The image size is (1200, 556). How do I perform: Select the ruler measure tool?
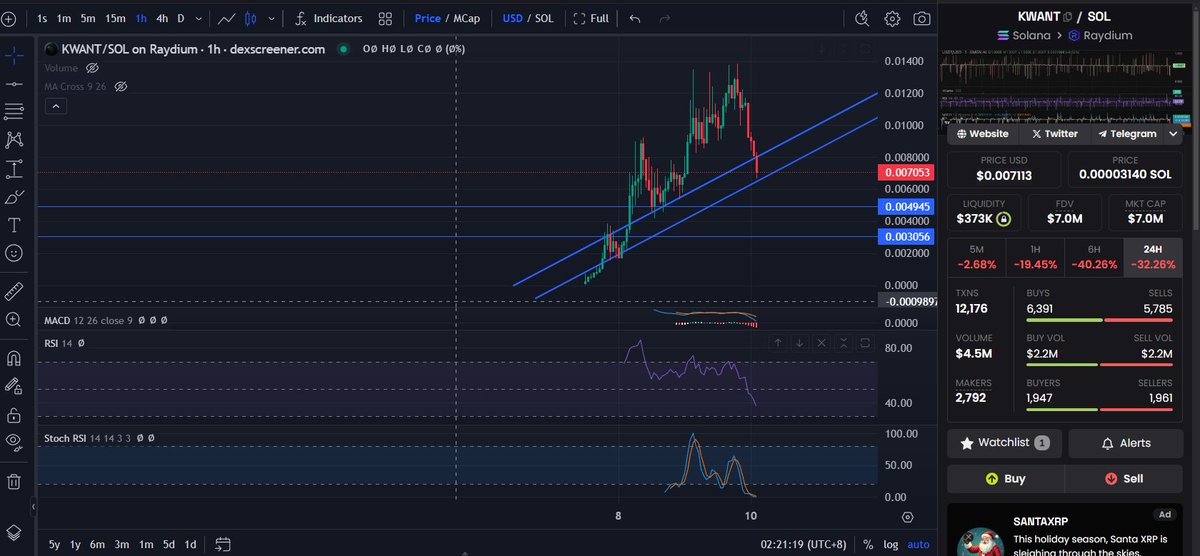14,291
